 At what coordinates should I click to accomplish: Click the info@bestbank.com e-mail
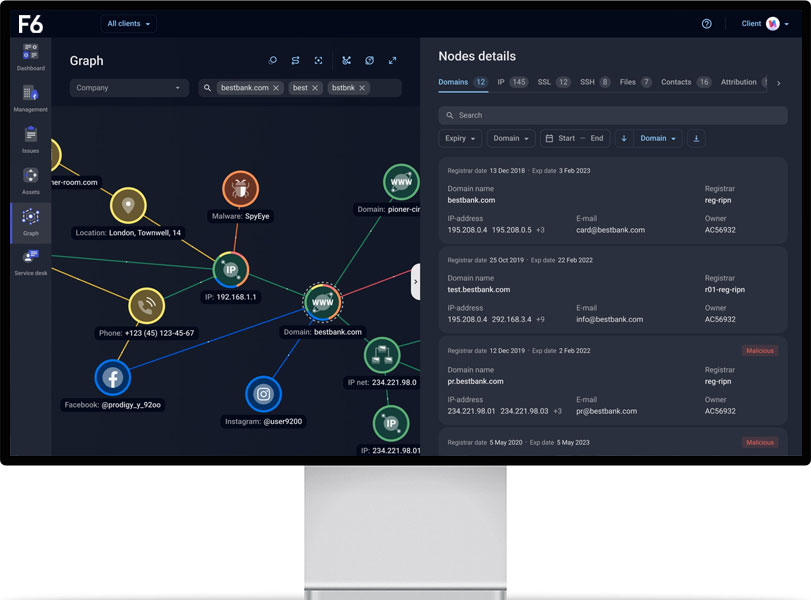pos(610,320)
